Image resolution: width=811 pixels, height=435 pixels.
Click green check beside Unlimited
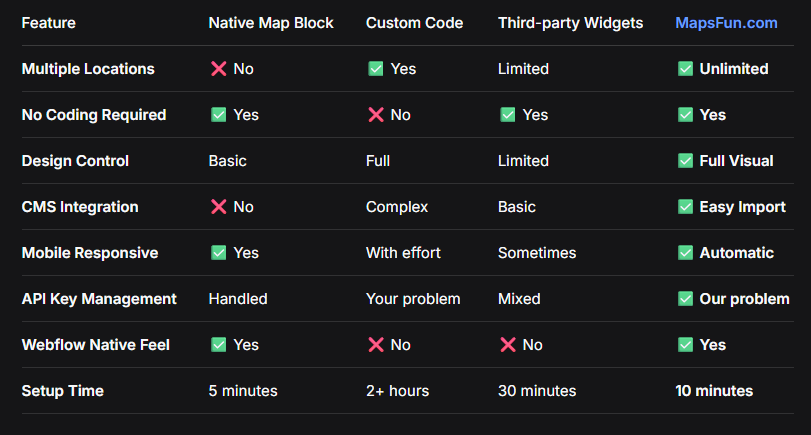pyautogui.click(x=685, y=69)
